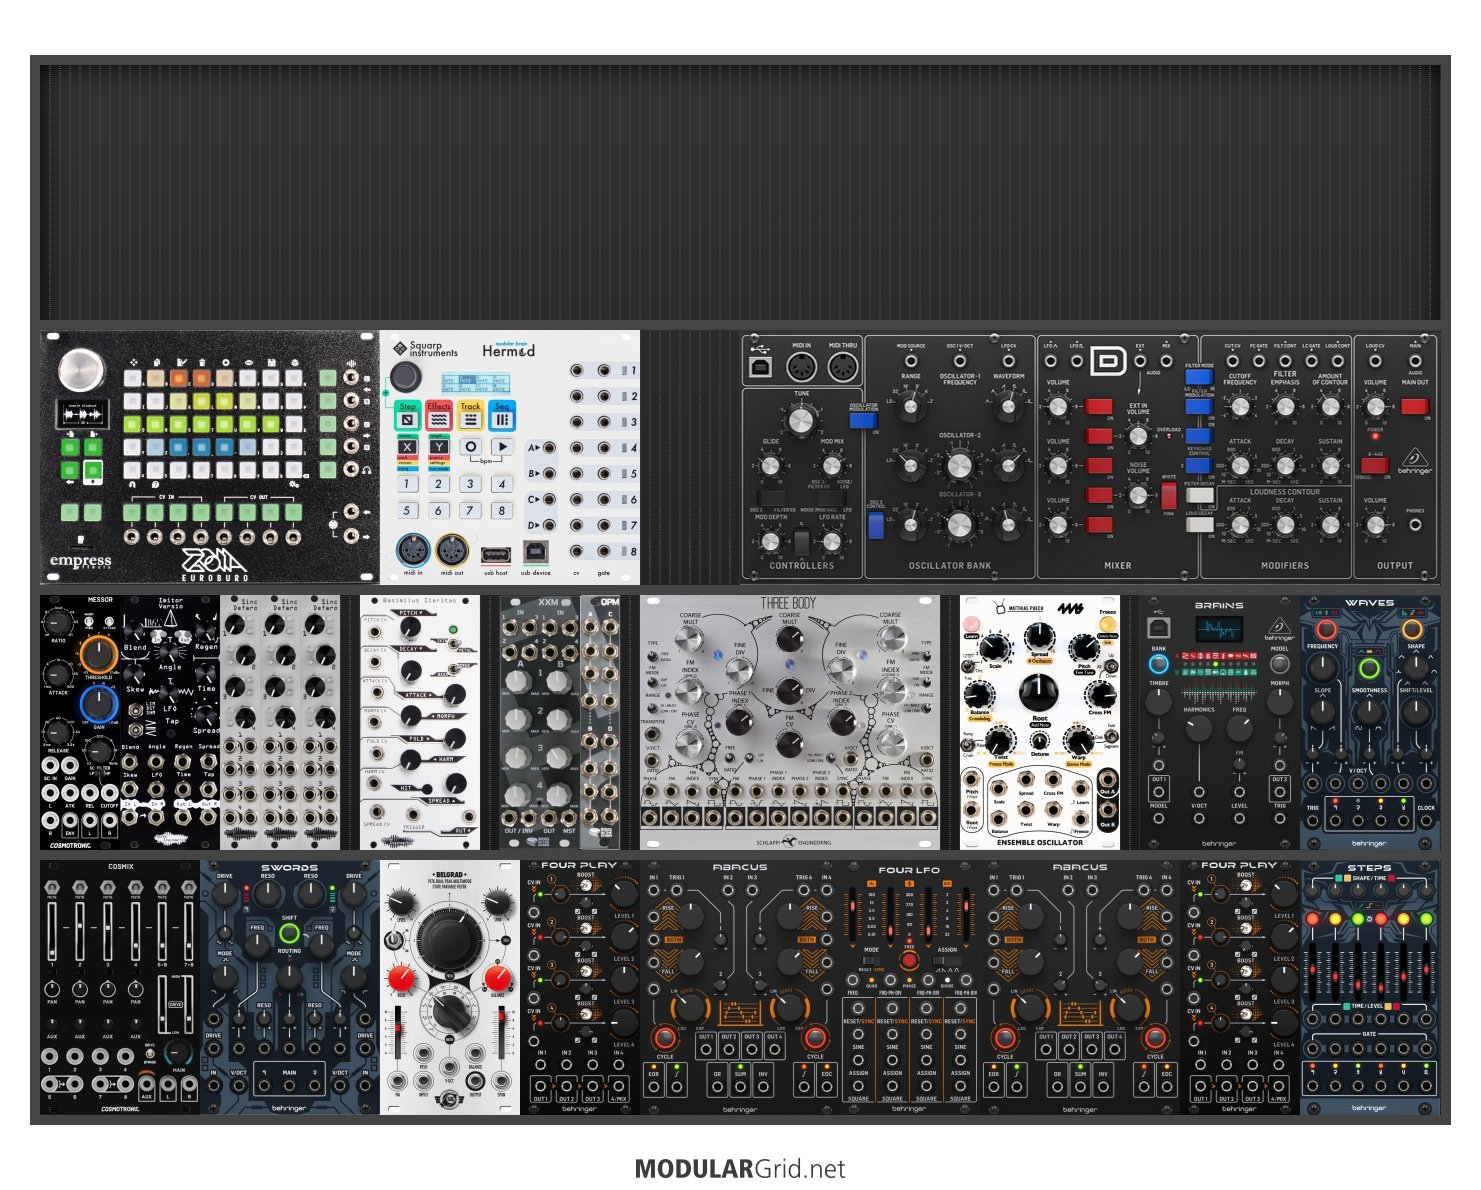The height and width of the screenshot is (1190, 1481).
Task: Click the Hermod X button
Action: point(407,447)
